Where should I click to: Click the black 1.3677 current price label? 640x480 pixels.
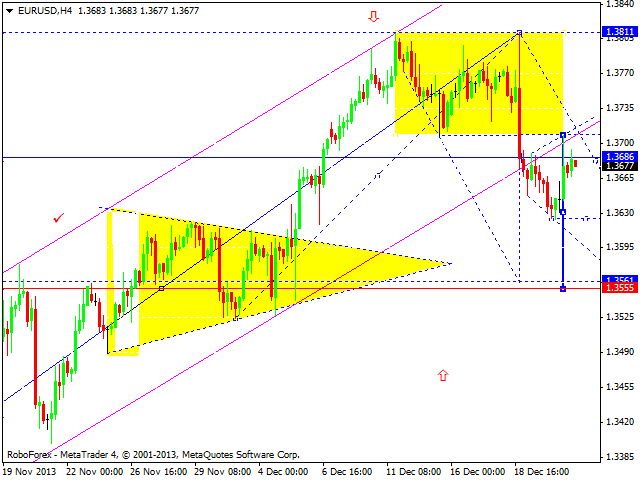[620, 166]
